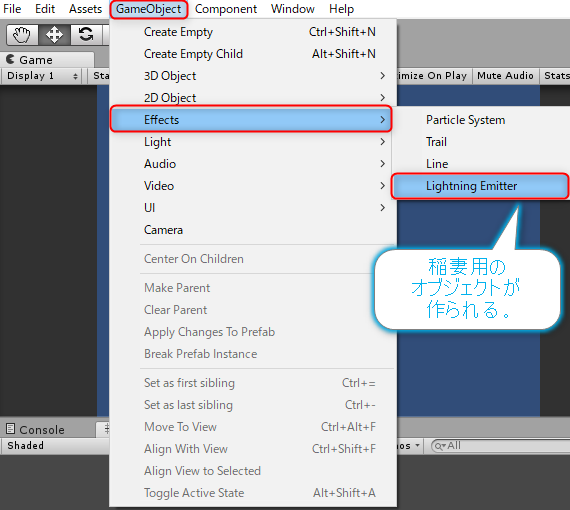The height and width of the screenshot is (510, 570).
Task: Choose Camera from GameObject menu
Action: pyautogui.click(x=253, y=230)
